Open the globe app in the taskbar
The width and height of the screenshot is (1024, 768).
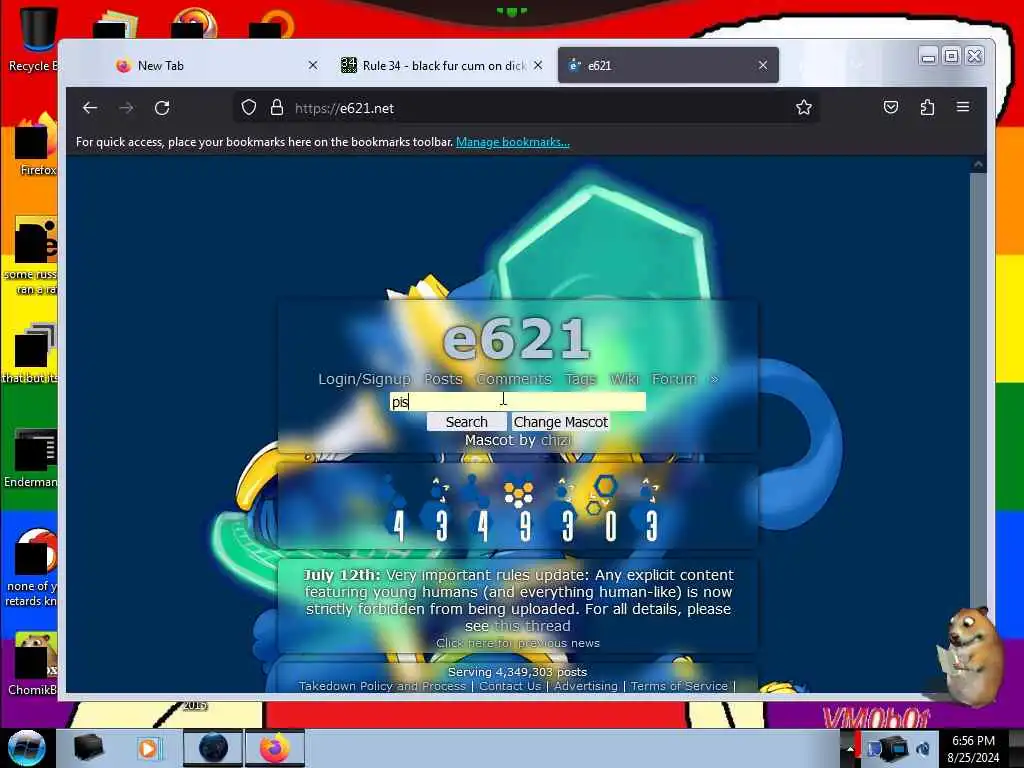click(x=214, y=748)
